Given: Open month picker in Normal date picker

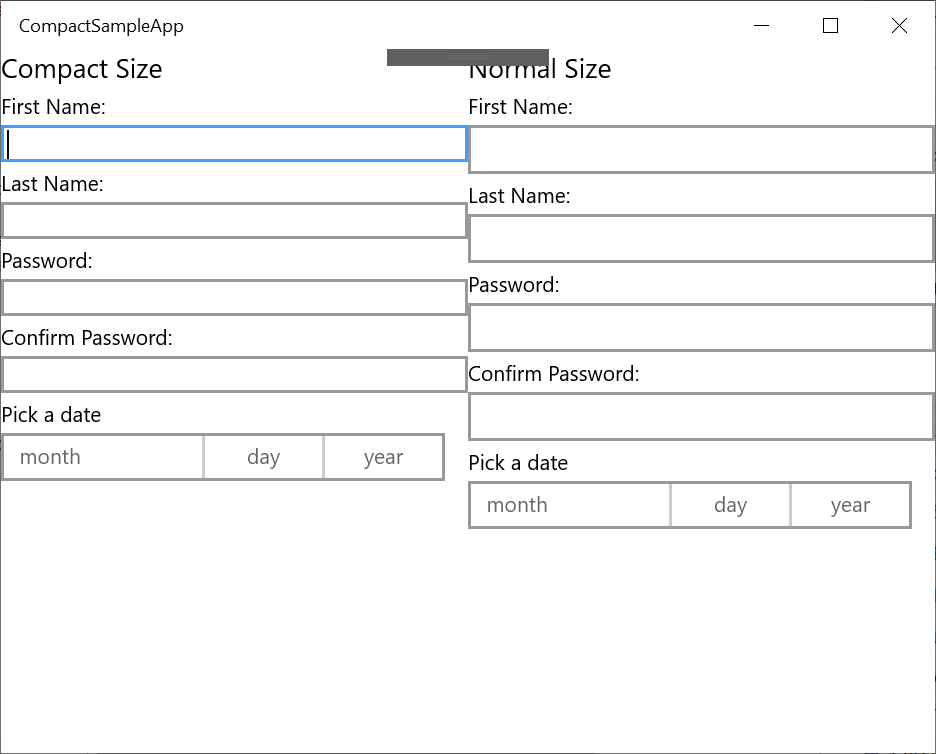Looking at the screenshot, I should pyautogui.click(x=569, y=505).
